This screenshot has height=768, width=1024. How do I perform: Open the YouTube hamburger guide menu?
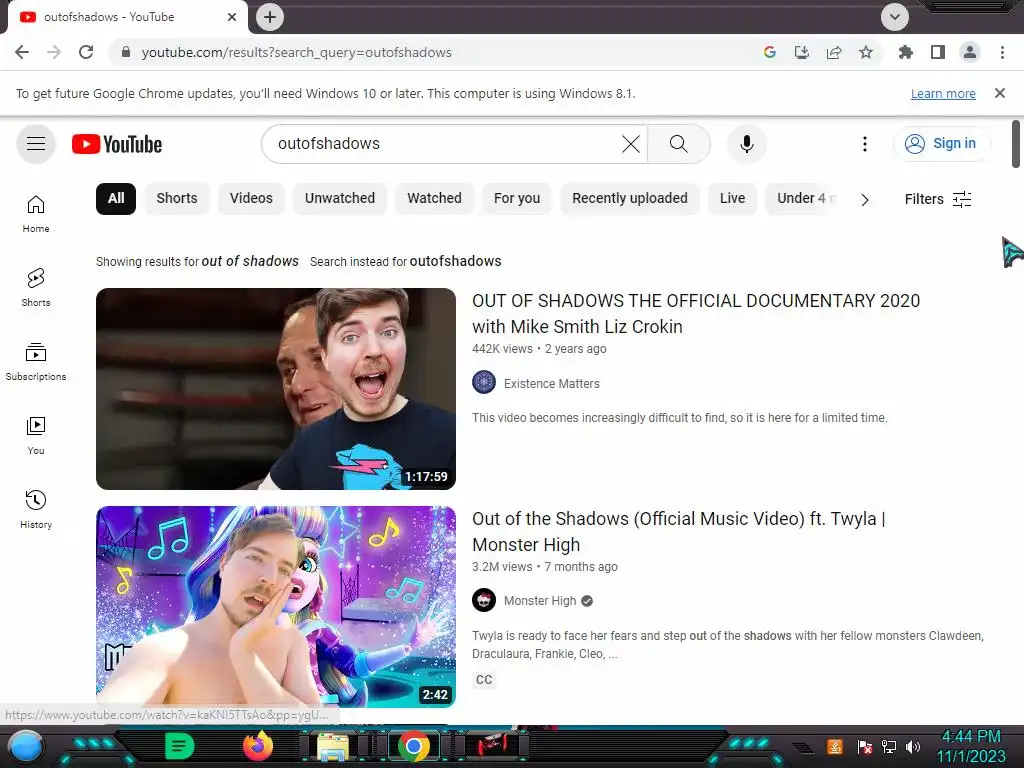[36, 144]
